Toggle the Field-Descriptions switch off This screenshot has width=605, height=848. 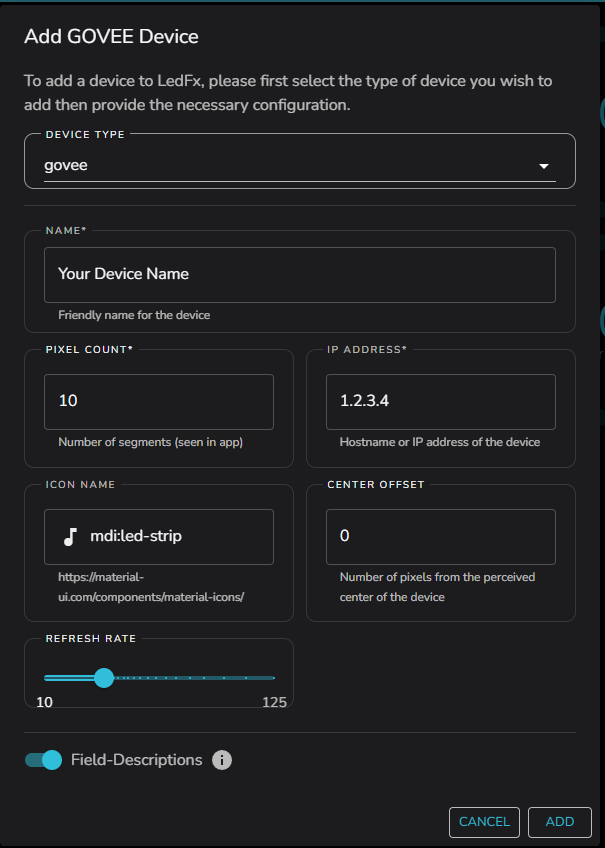[44, 760]
